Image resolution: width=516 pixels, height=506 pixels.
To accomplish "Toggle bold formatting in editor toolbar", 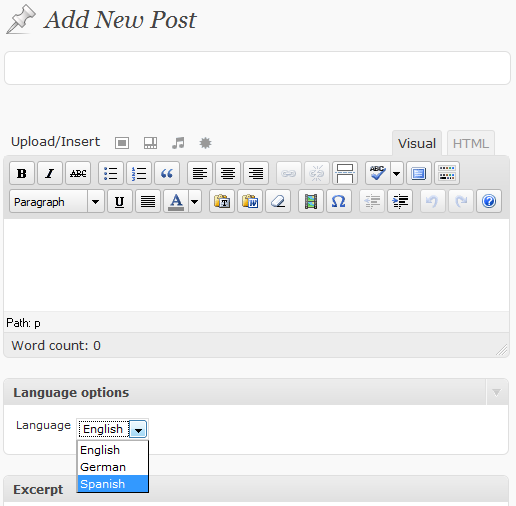I will (22, 173).
